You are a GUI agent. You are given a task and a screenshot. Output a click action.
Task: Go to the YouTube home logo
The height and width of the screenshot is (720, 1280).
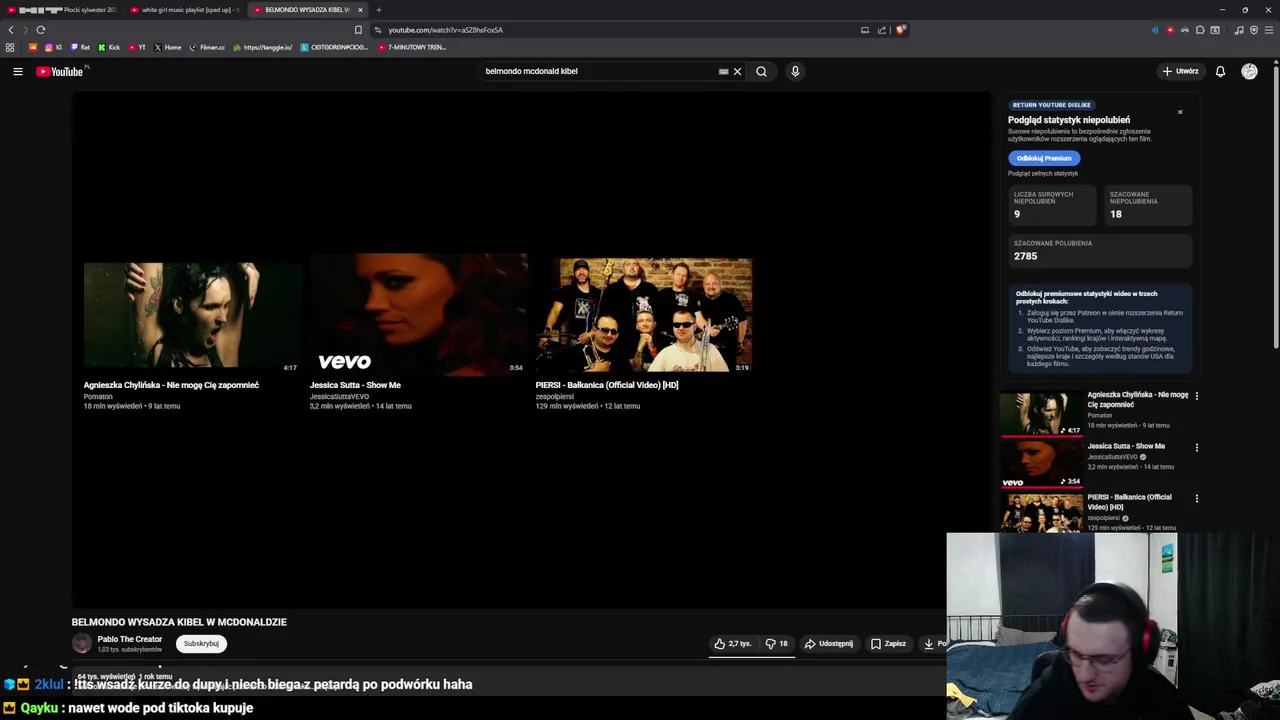coord(62,71)
